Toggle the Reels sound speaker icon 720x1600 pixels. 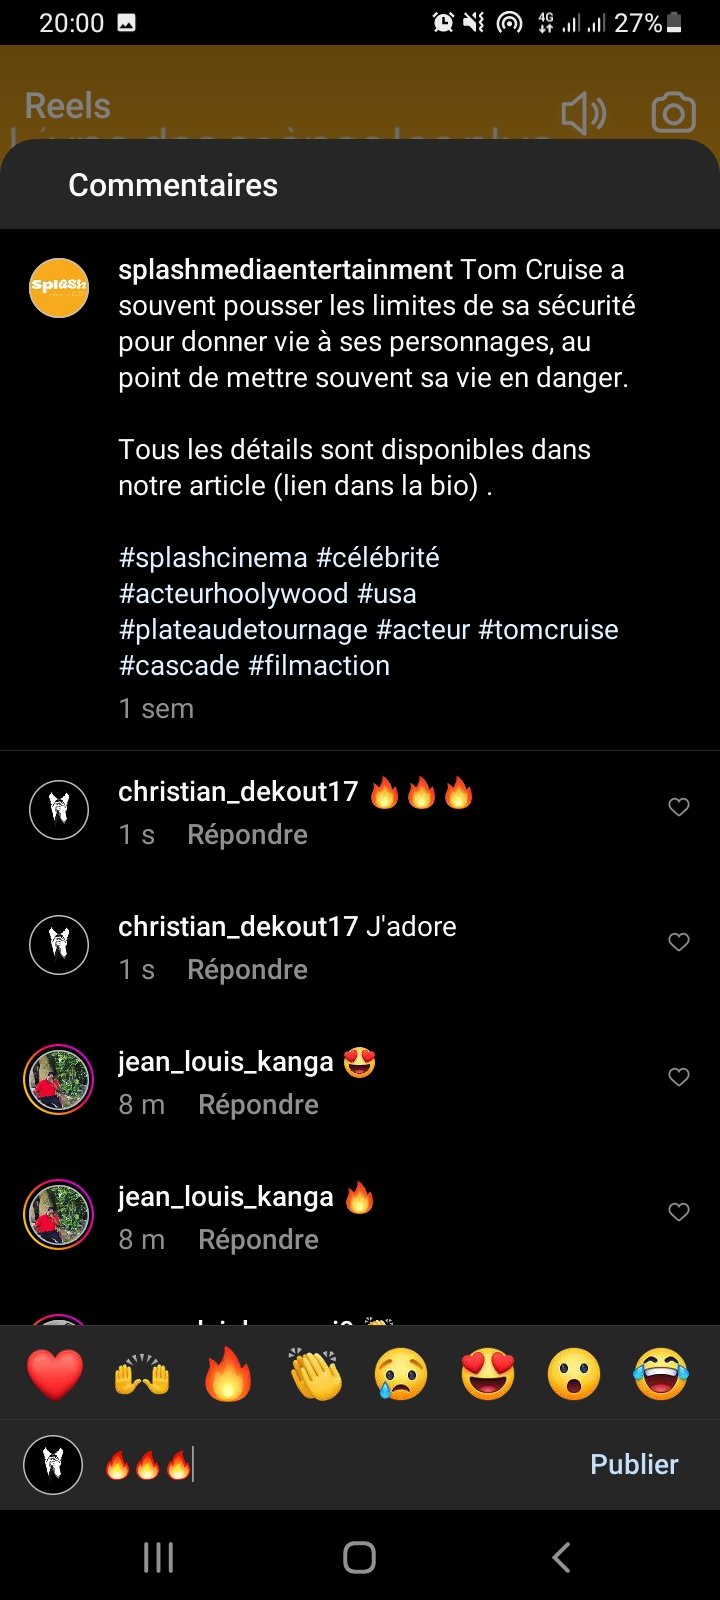[x=584, y=114]
